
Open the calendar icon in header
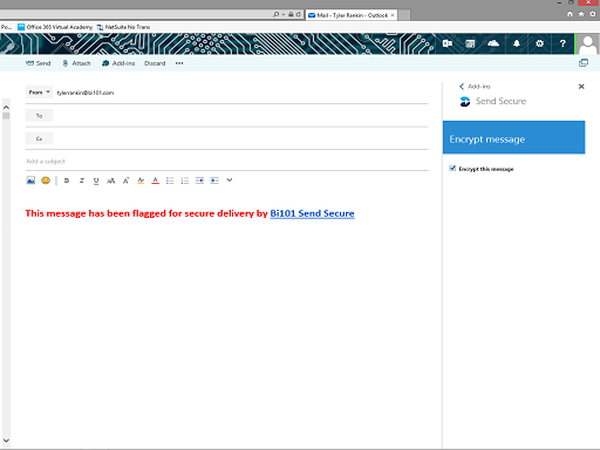470,44
